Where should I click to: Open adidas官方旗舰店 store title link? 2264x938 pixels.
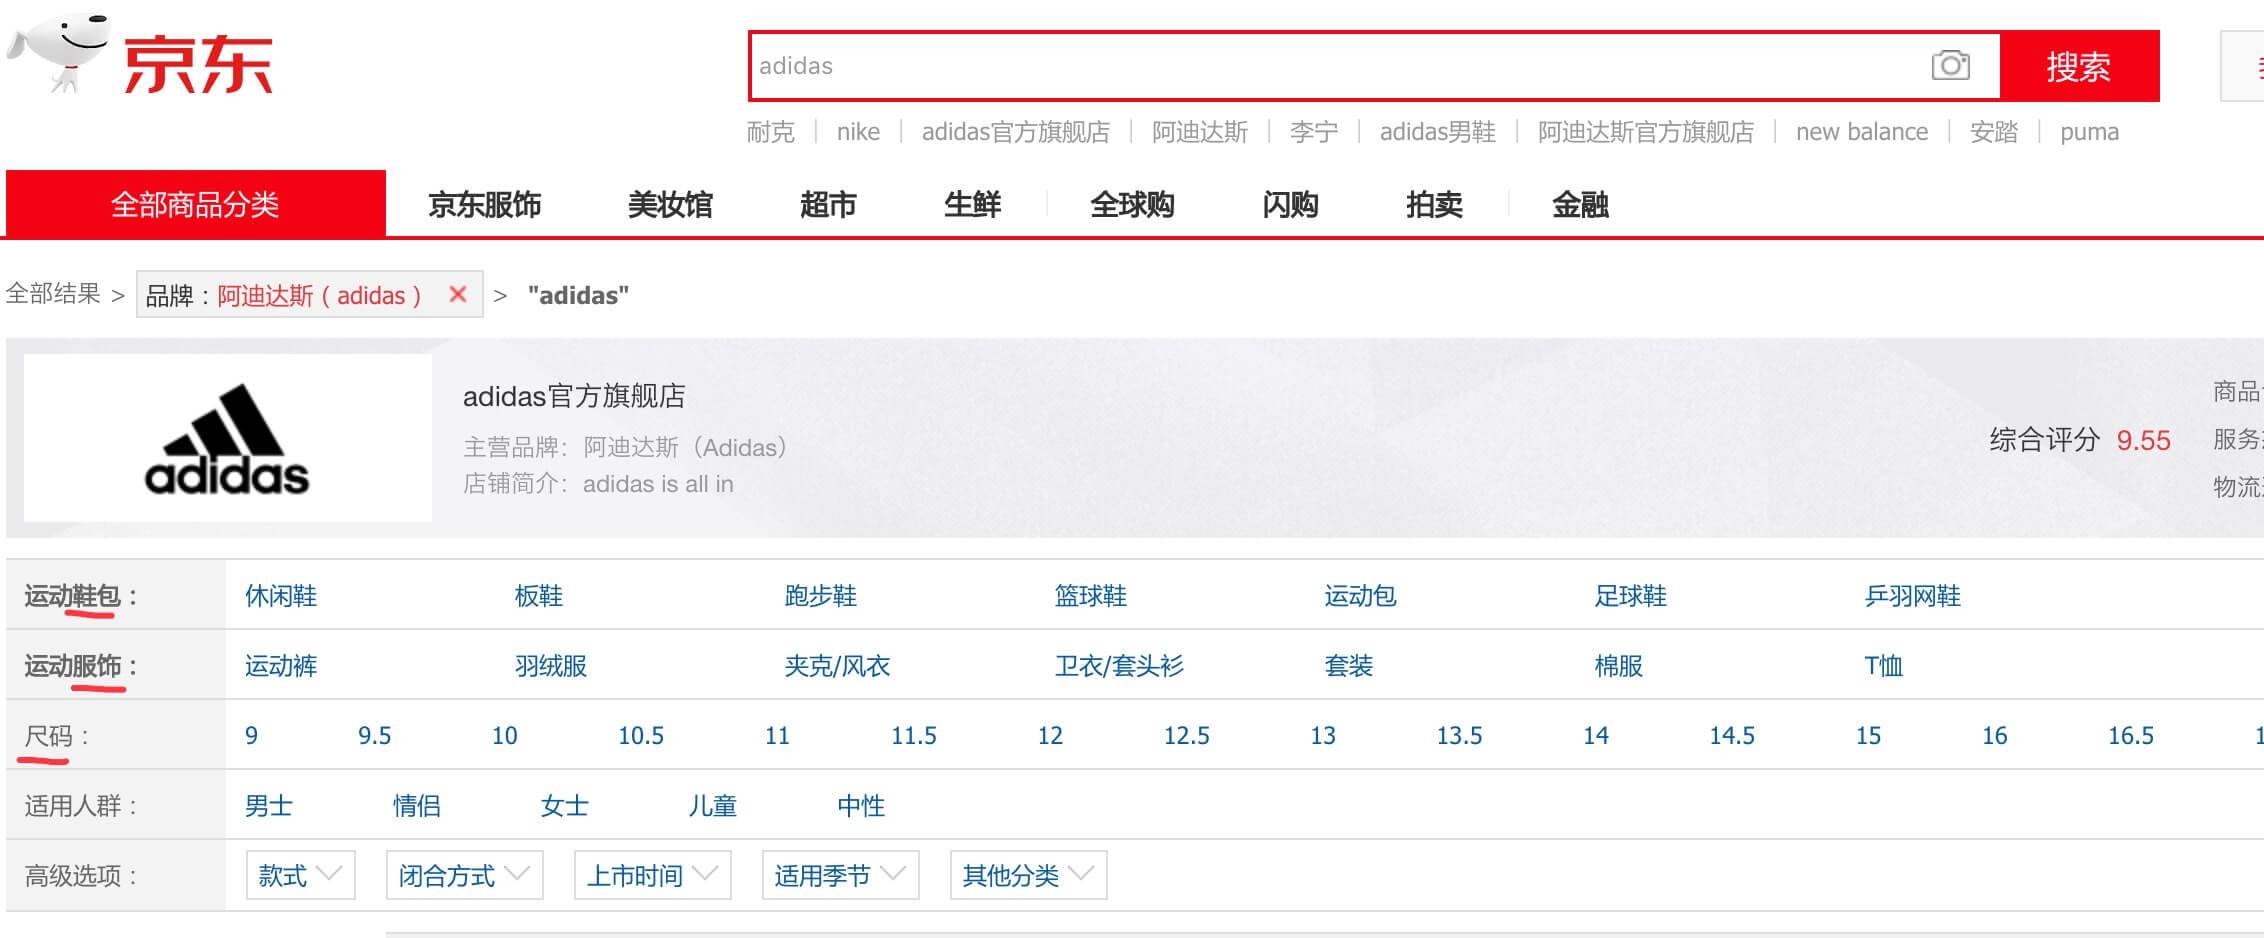574,396
